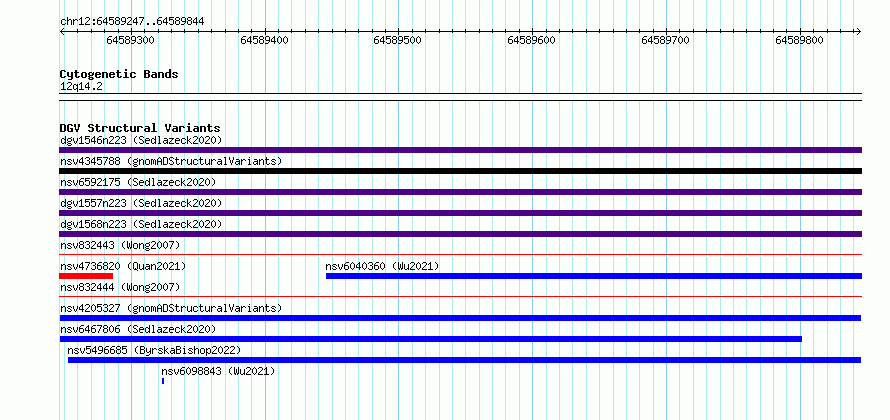Click the blue bar for nsv5496685
The height and width of the screenshot is (420, 890).
click(464, 360)
